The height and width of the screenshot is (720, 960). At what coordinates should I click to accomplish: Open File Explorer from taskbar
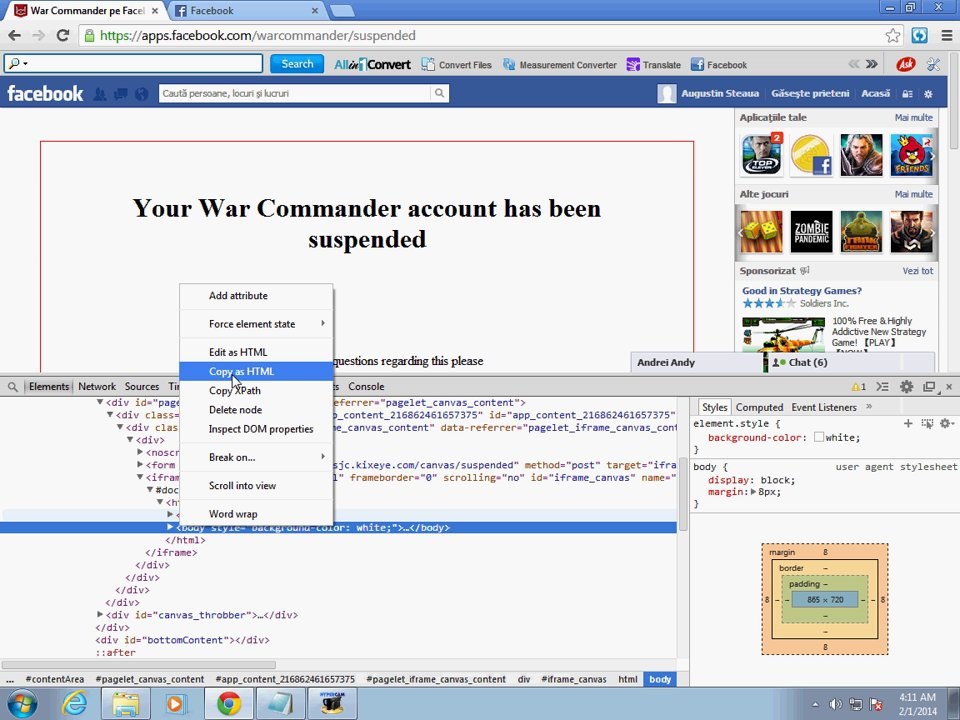coord(125,703)
